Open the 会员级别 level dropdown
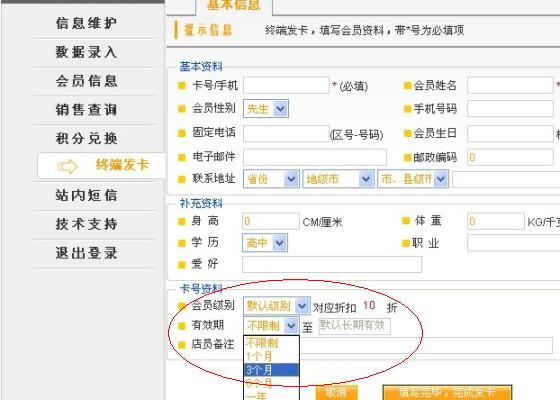Image resolution: width=560 pixels, height=400 pixels. [x=276, y=306]
